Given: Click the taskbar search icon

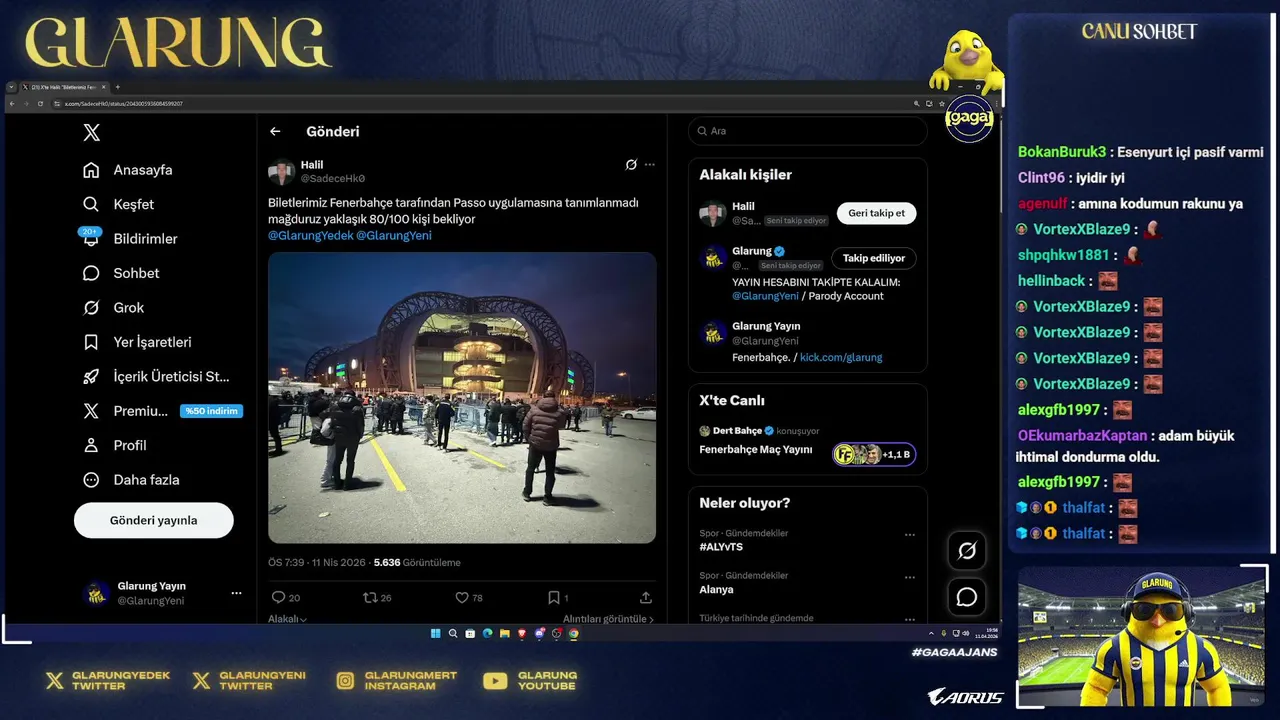Looking at the screenshot, I should pyautogui.click(x=453, y=633).
